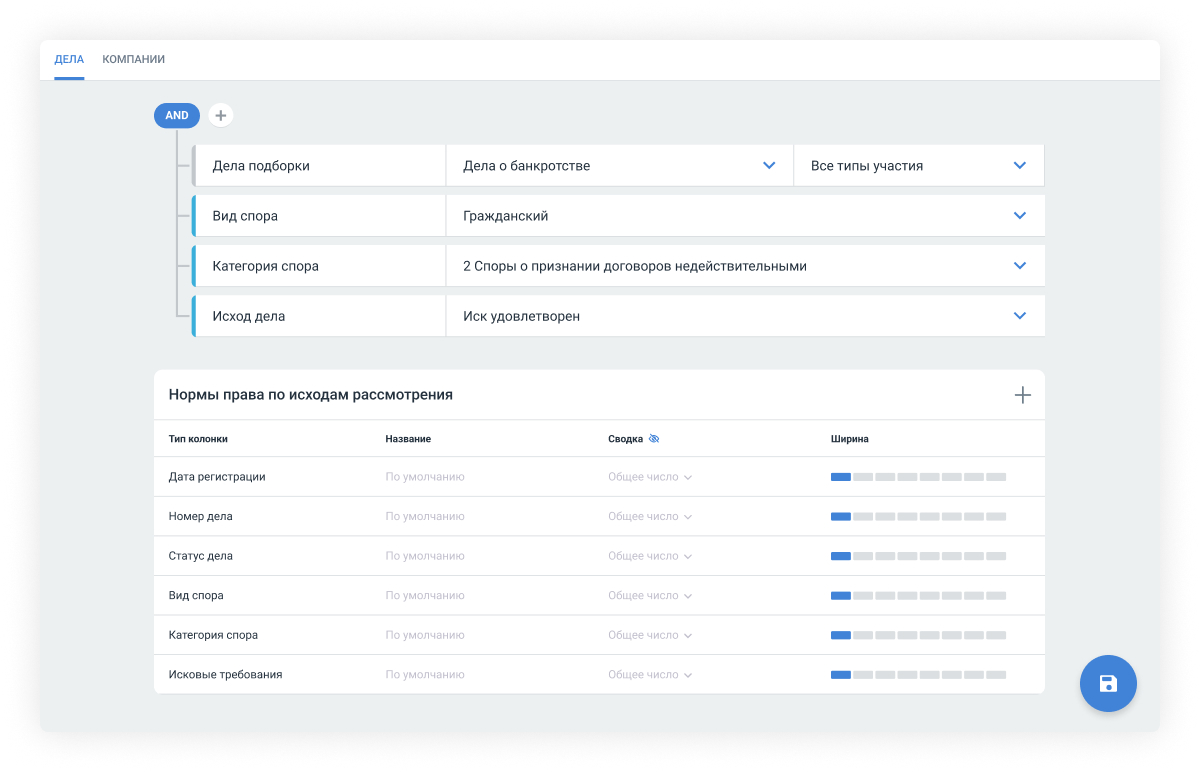Click the Дела подборки filter field
Viewport: 1200px width, 772px height.
pyautogui.click(x=320, y=166)
